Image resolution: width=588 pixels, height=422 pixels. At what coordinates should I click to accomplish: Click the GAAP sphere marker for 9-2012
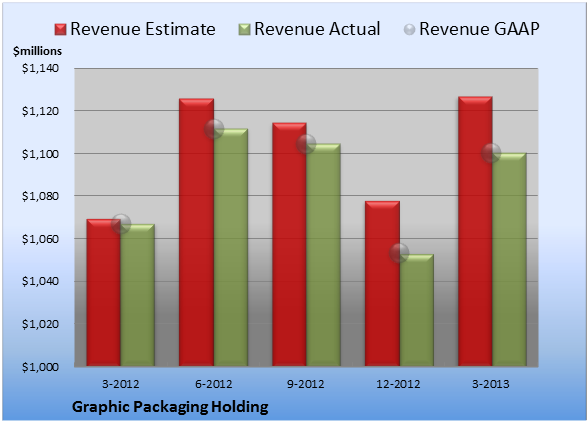[x=306, y=144]
